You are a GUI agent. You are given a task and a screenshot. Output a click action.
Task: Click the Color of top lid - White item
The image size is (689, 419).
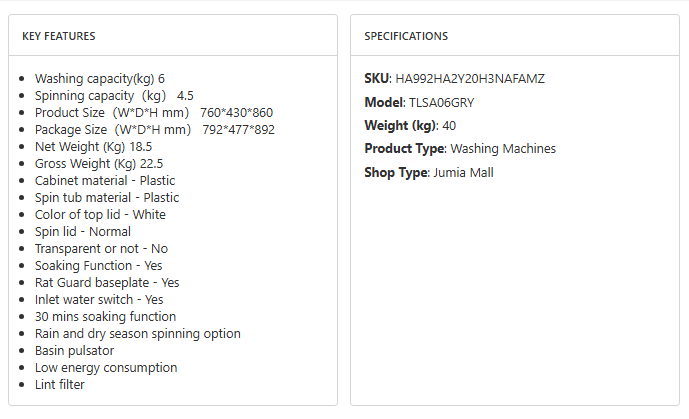pyautogui.click(x=100, y=214)
